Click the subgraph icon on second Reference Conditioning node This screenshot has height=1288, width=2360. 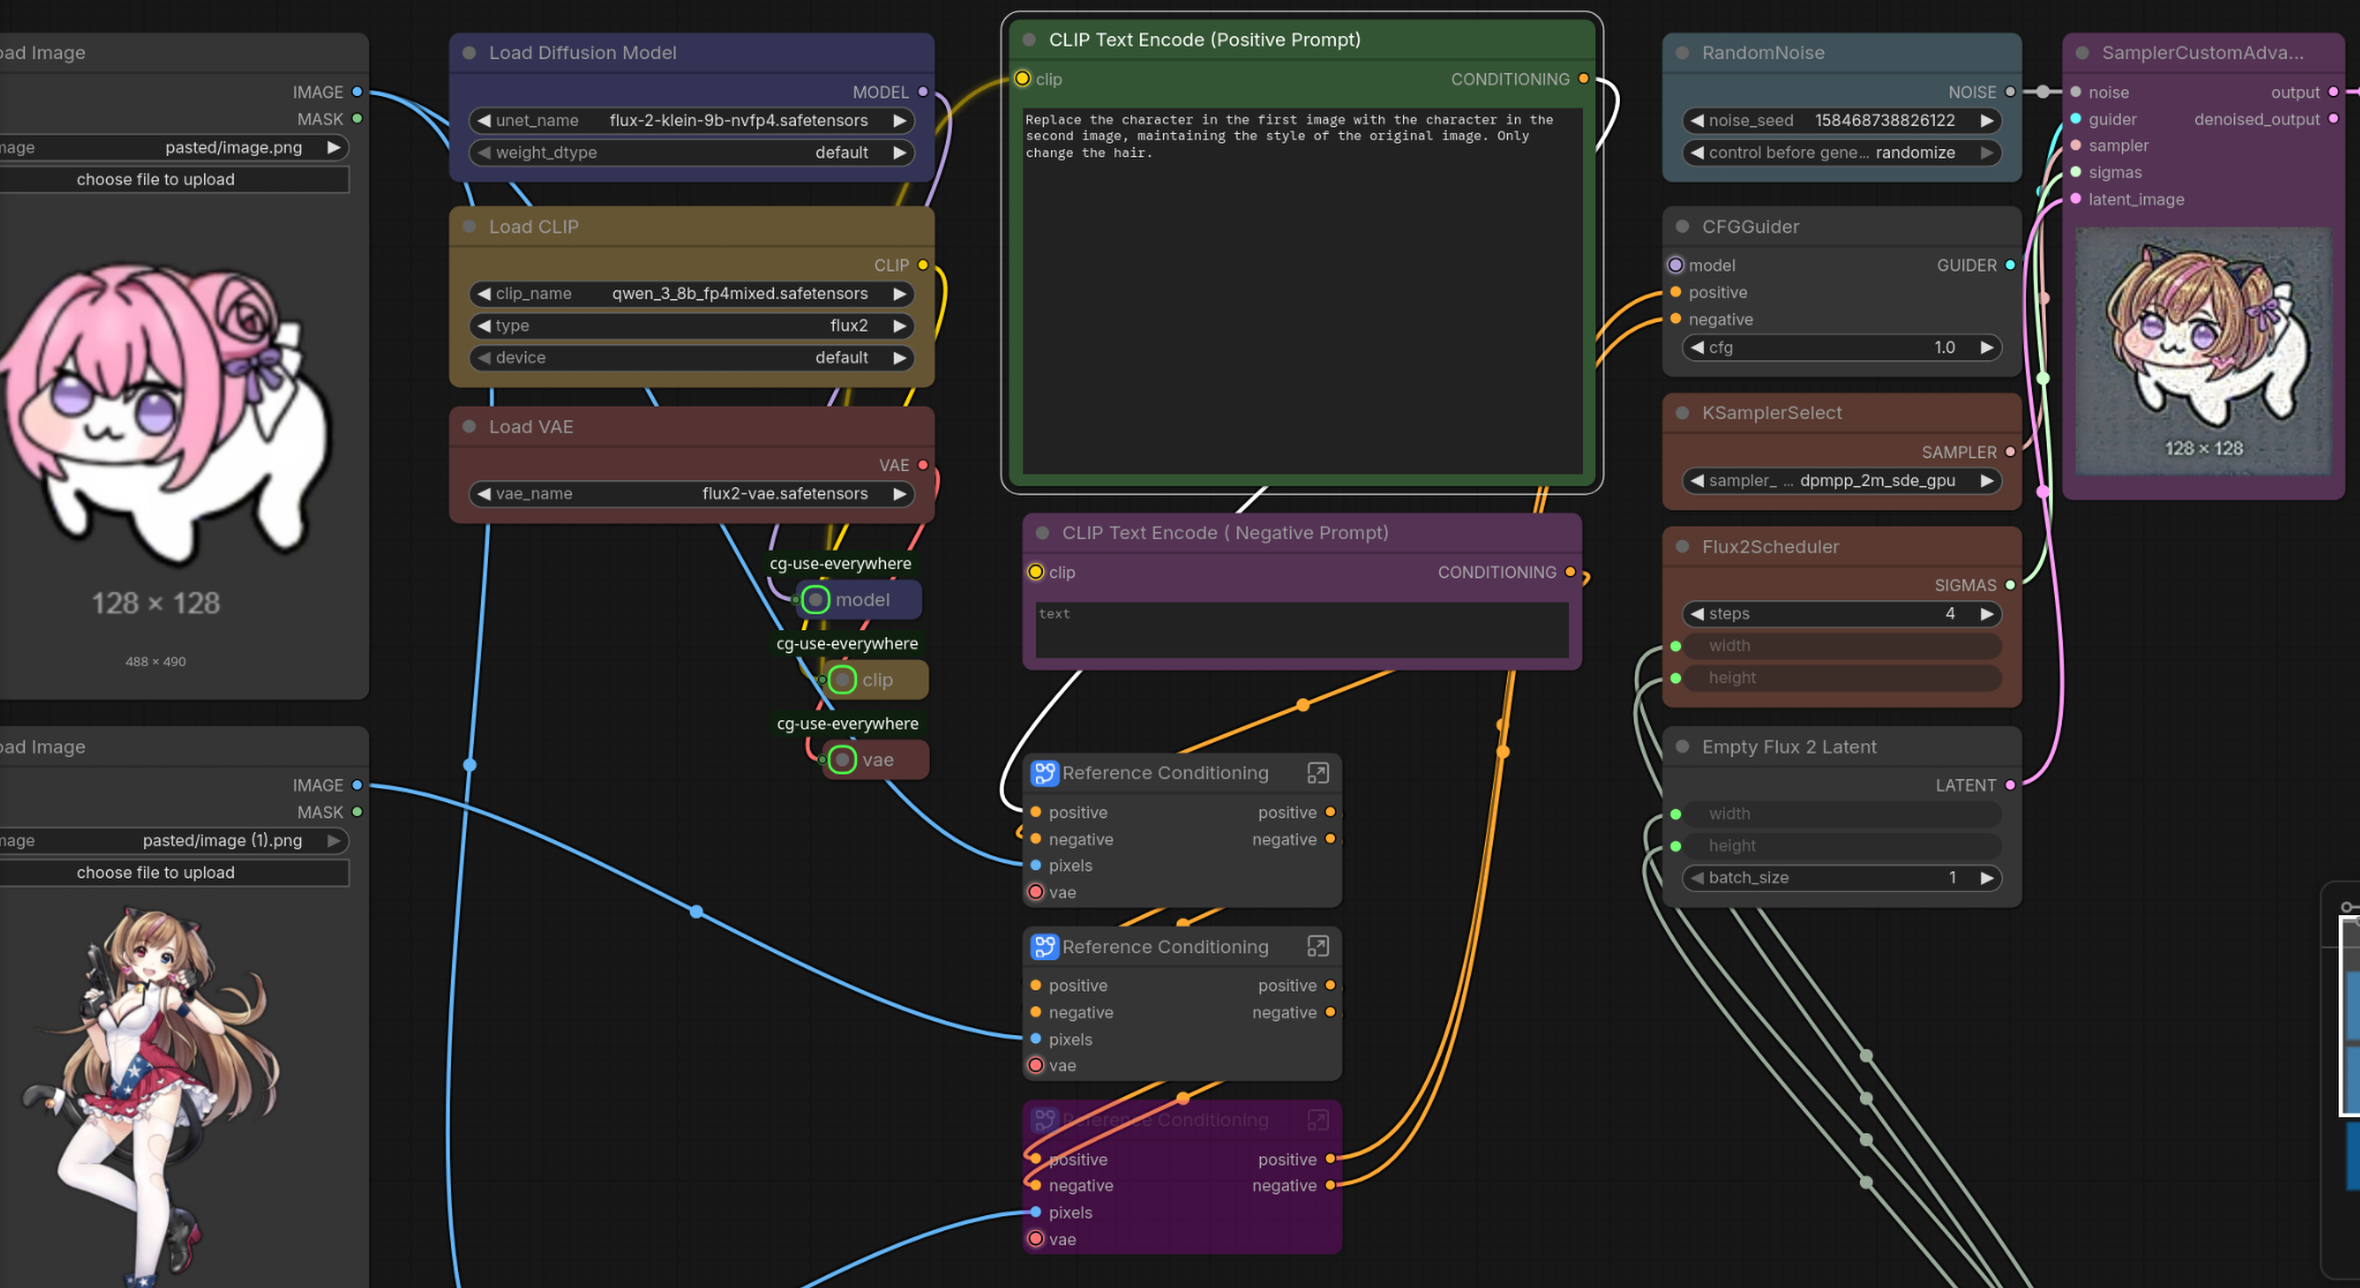(x=1044, y=946)
